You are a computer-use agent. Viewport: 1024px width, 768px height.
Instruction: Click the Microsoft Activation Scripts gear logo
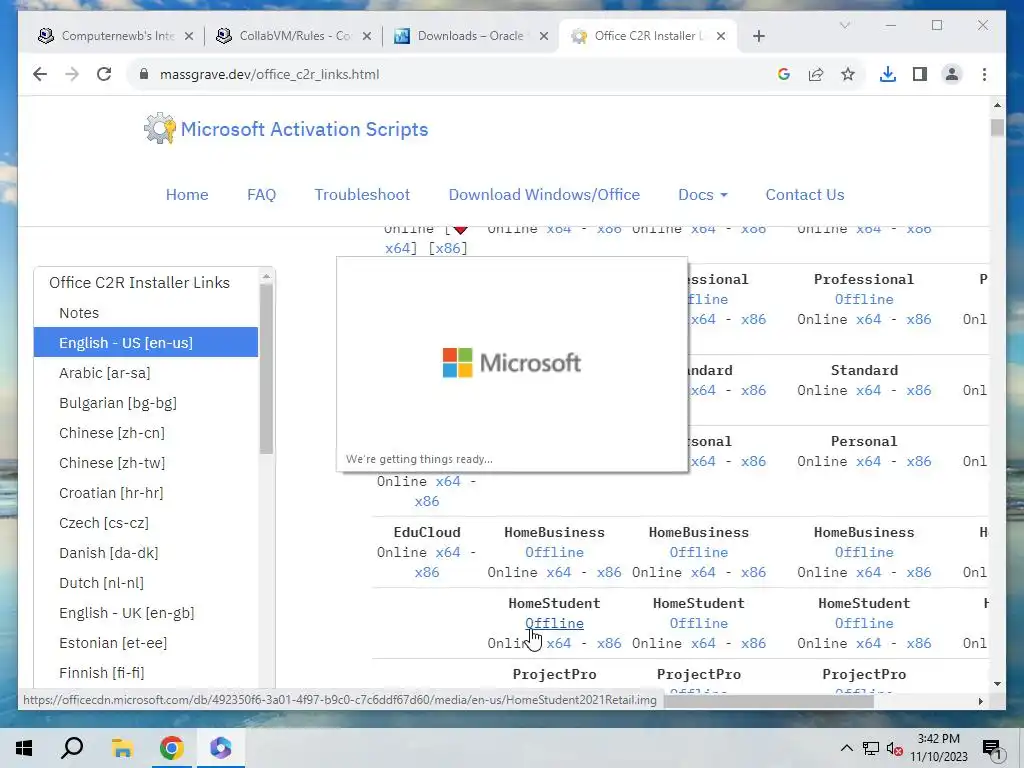tap(159, 129)
